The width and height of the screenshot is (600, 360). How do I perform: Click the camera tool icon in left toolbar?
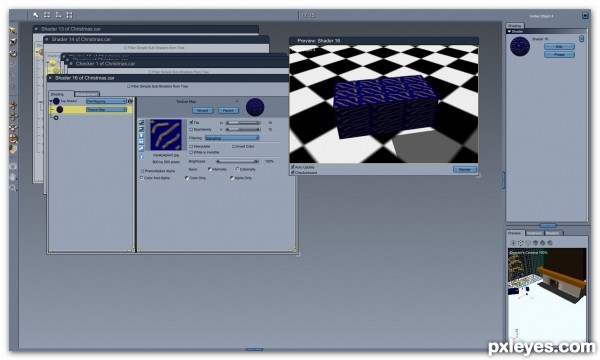[13, 166]
